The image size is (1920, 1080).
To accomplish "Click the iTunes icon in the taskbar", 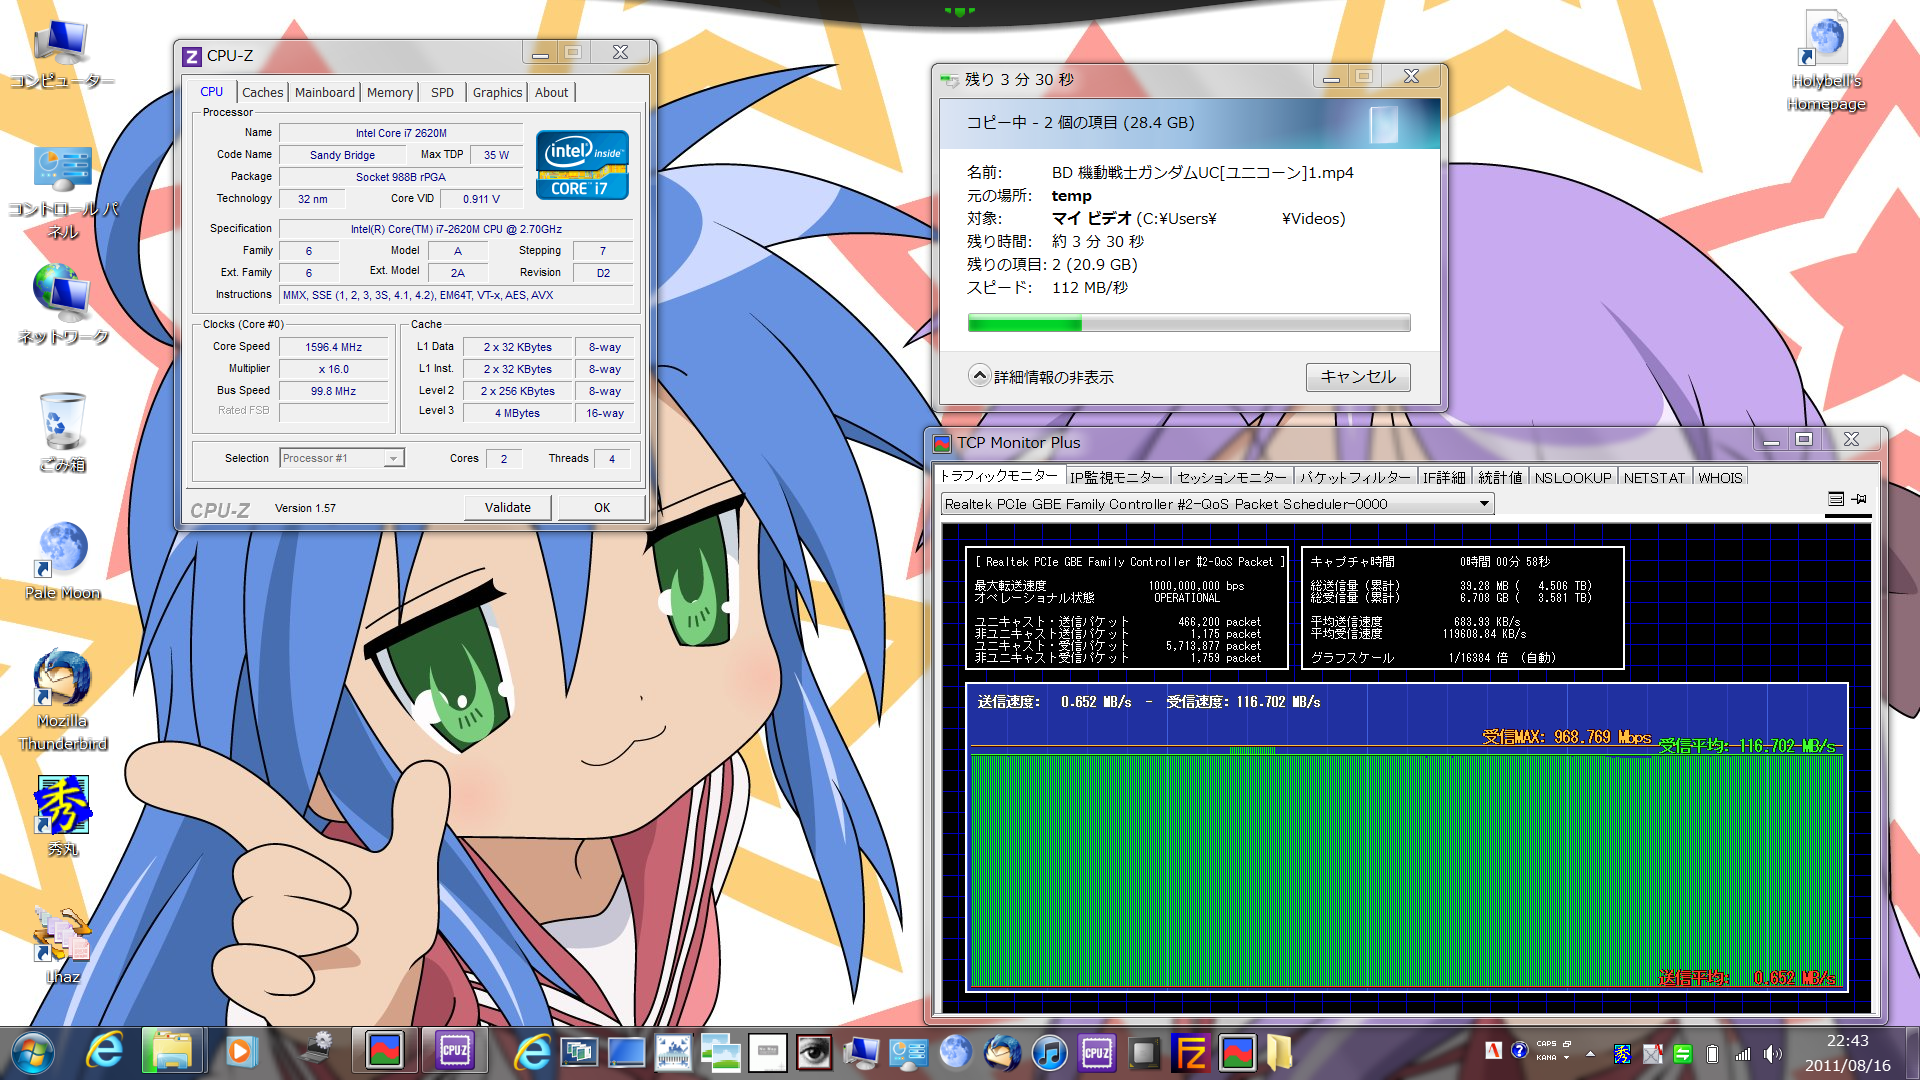I will click(1049, 1052).
